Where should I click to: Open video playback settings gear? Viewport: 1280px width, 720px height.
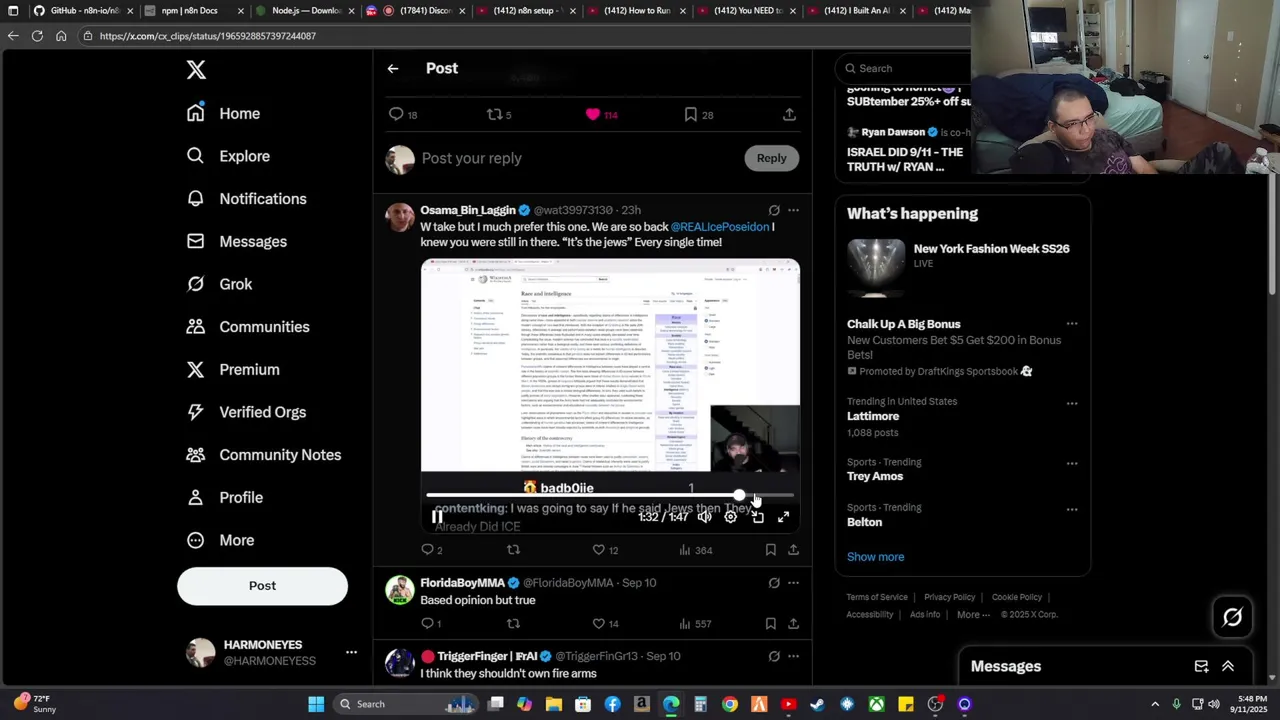point(731,517)
